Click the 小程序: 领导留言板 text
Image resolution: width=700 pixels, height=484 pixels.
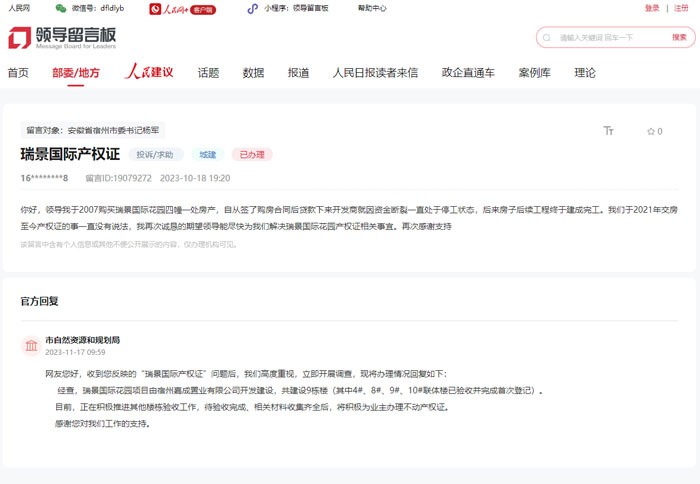tap(296, 8)
